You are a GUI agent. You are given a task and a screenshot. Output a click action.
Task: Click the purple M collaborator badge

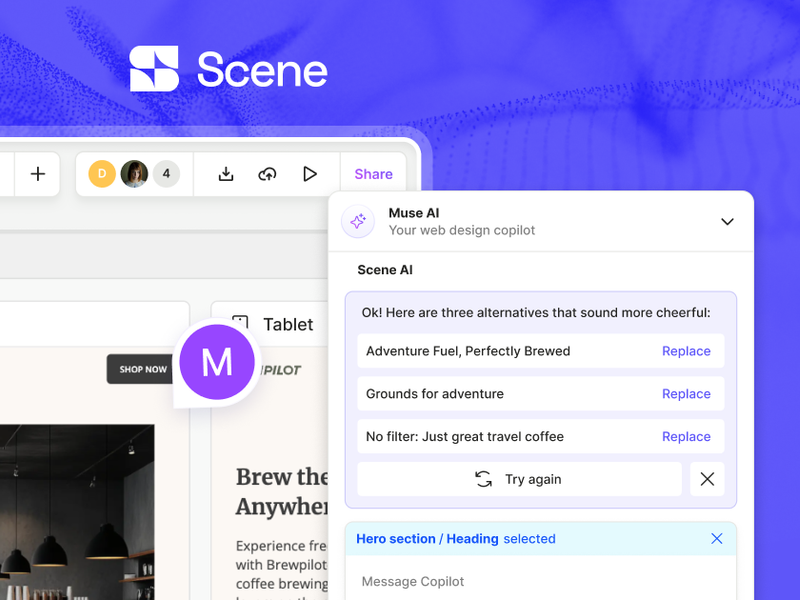[x=217, y=362]
